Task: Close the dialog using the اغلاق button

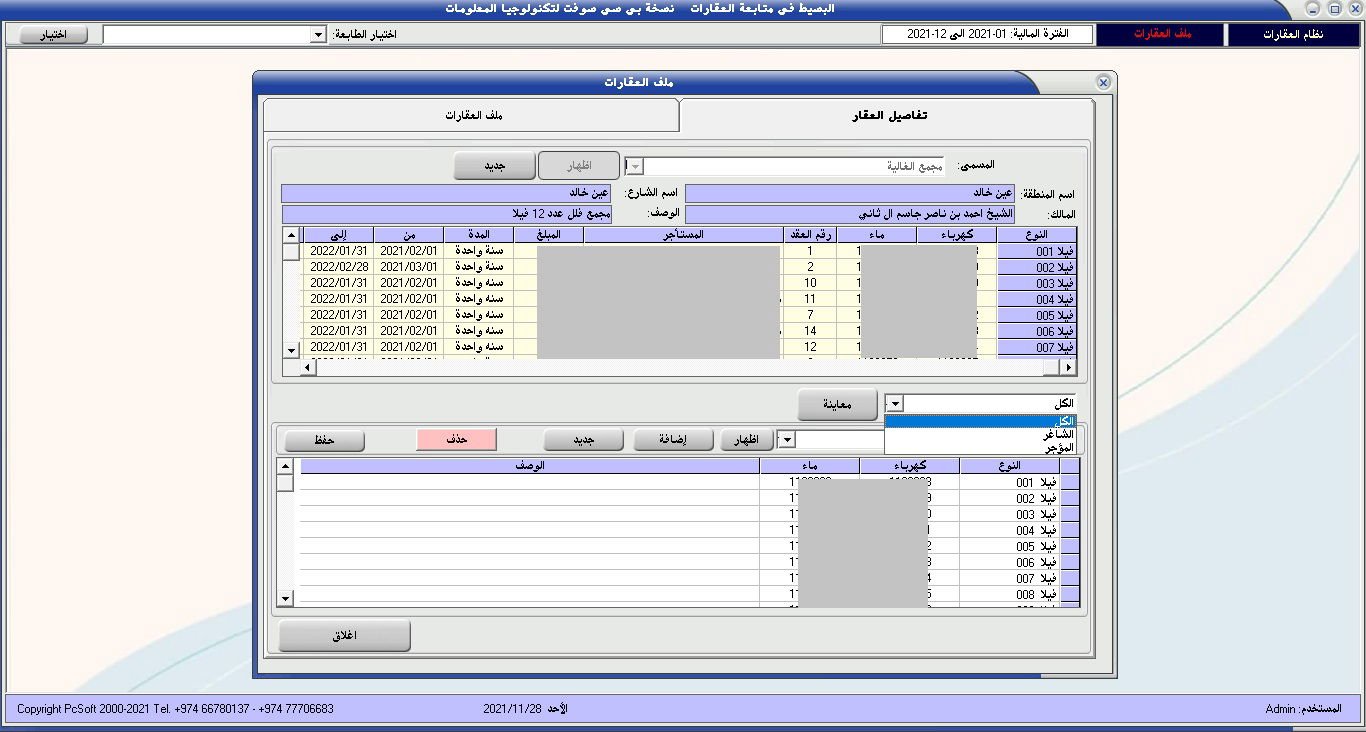Action: (x=345, y=635)
